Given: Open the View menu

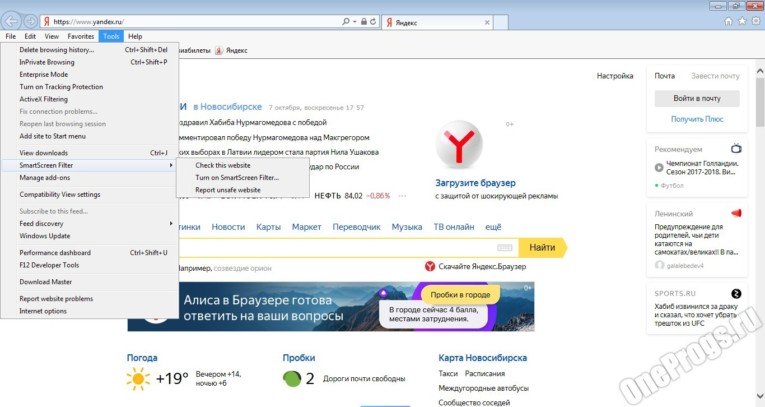Looking at the screenshot, I should (52, 36).
